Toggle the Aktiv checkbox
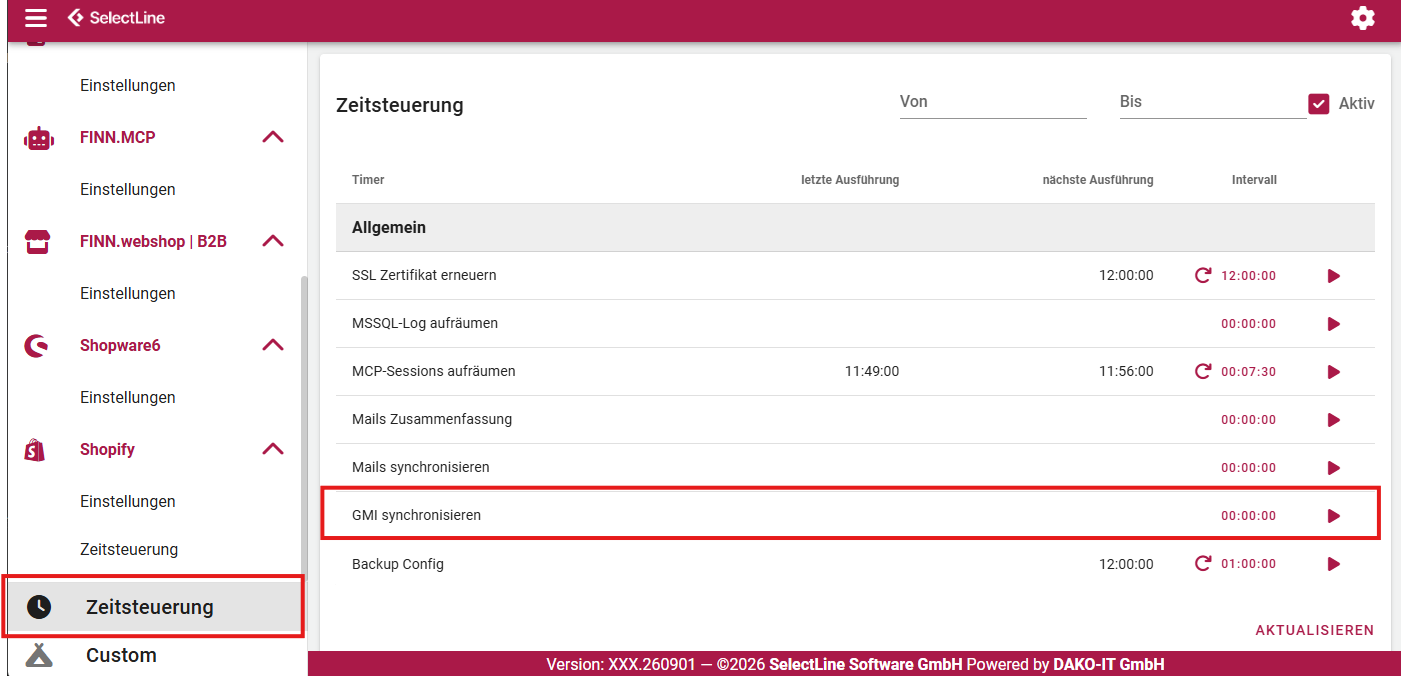This screenshot has width=1401, height=676. 1319,103
